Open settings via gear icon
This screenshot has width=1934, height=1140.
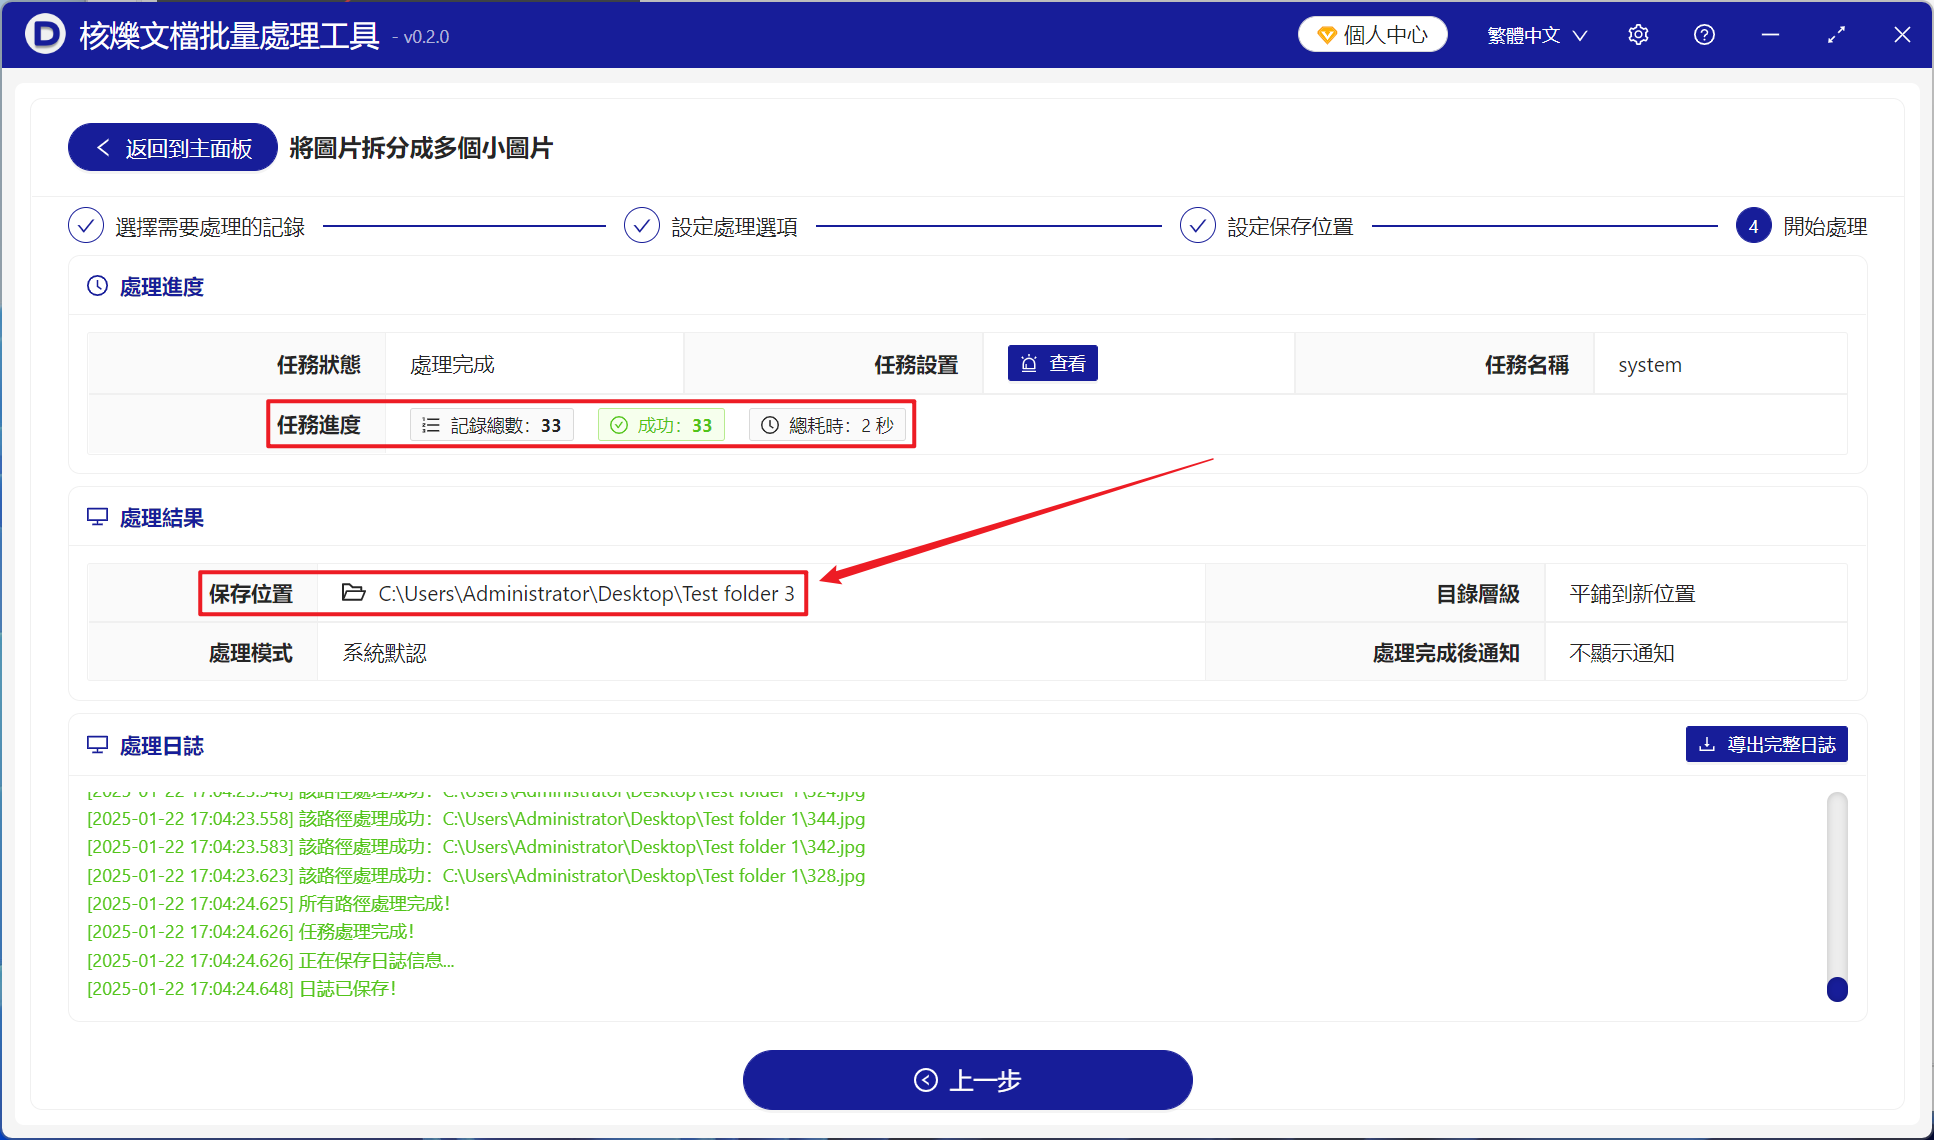click(1638, 35)
